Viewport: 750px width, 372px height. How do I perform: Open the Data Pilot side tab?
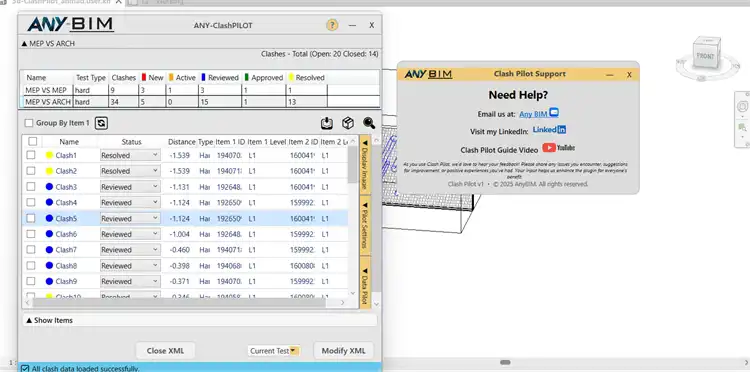(364, 282)
